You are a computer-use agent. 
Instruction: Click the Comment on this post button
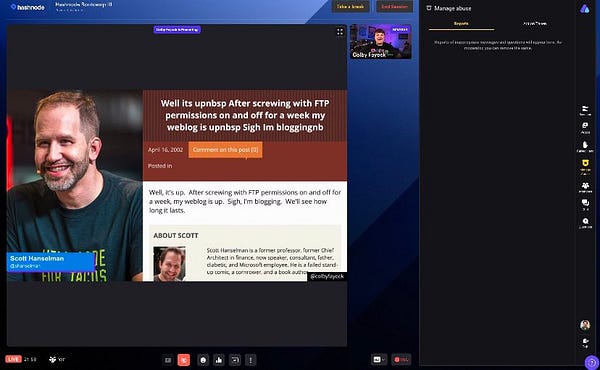pyautogui.click(x=225, y=150)
